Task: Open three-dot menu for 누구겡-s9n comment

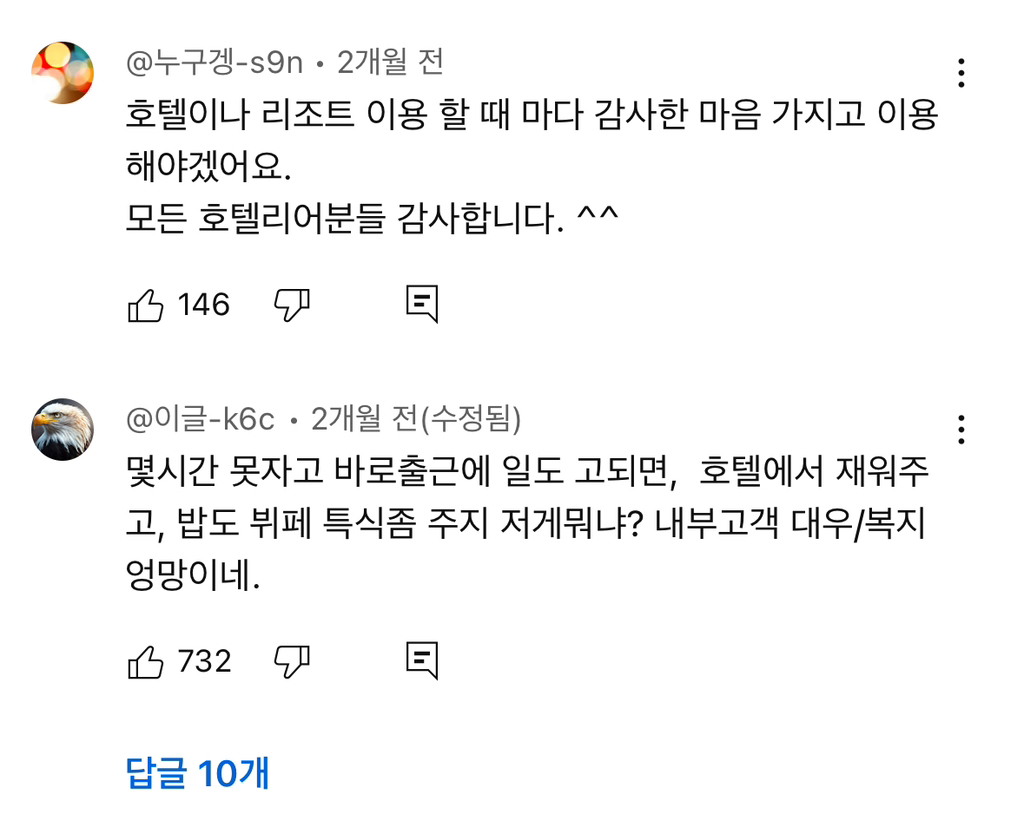Action: (x=960, y=73)
